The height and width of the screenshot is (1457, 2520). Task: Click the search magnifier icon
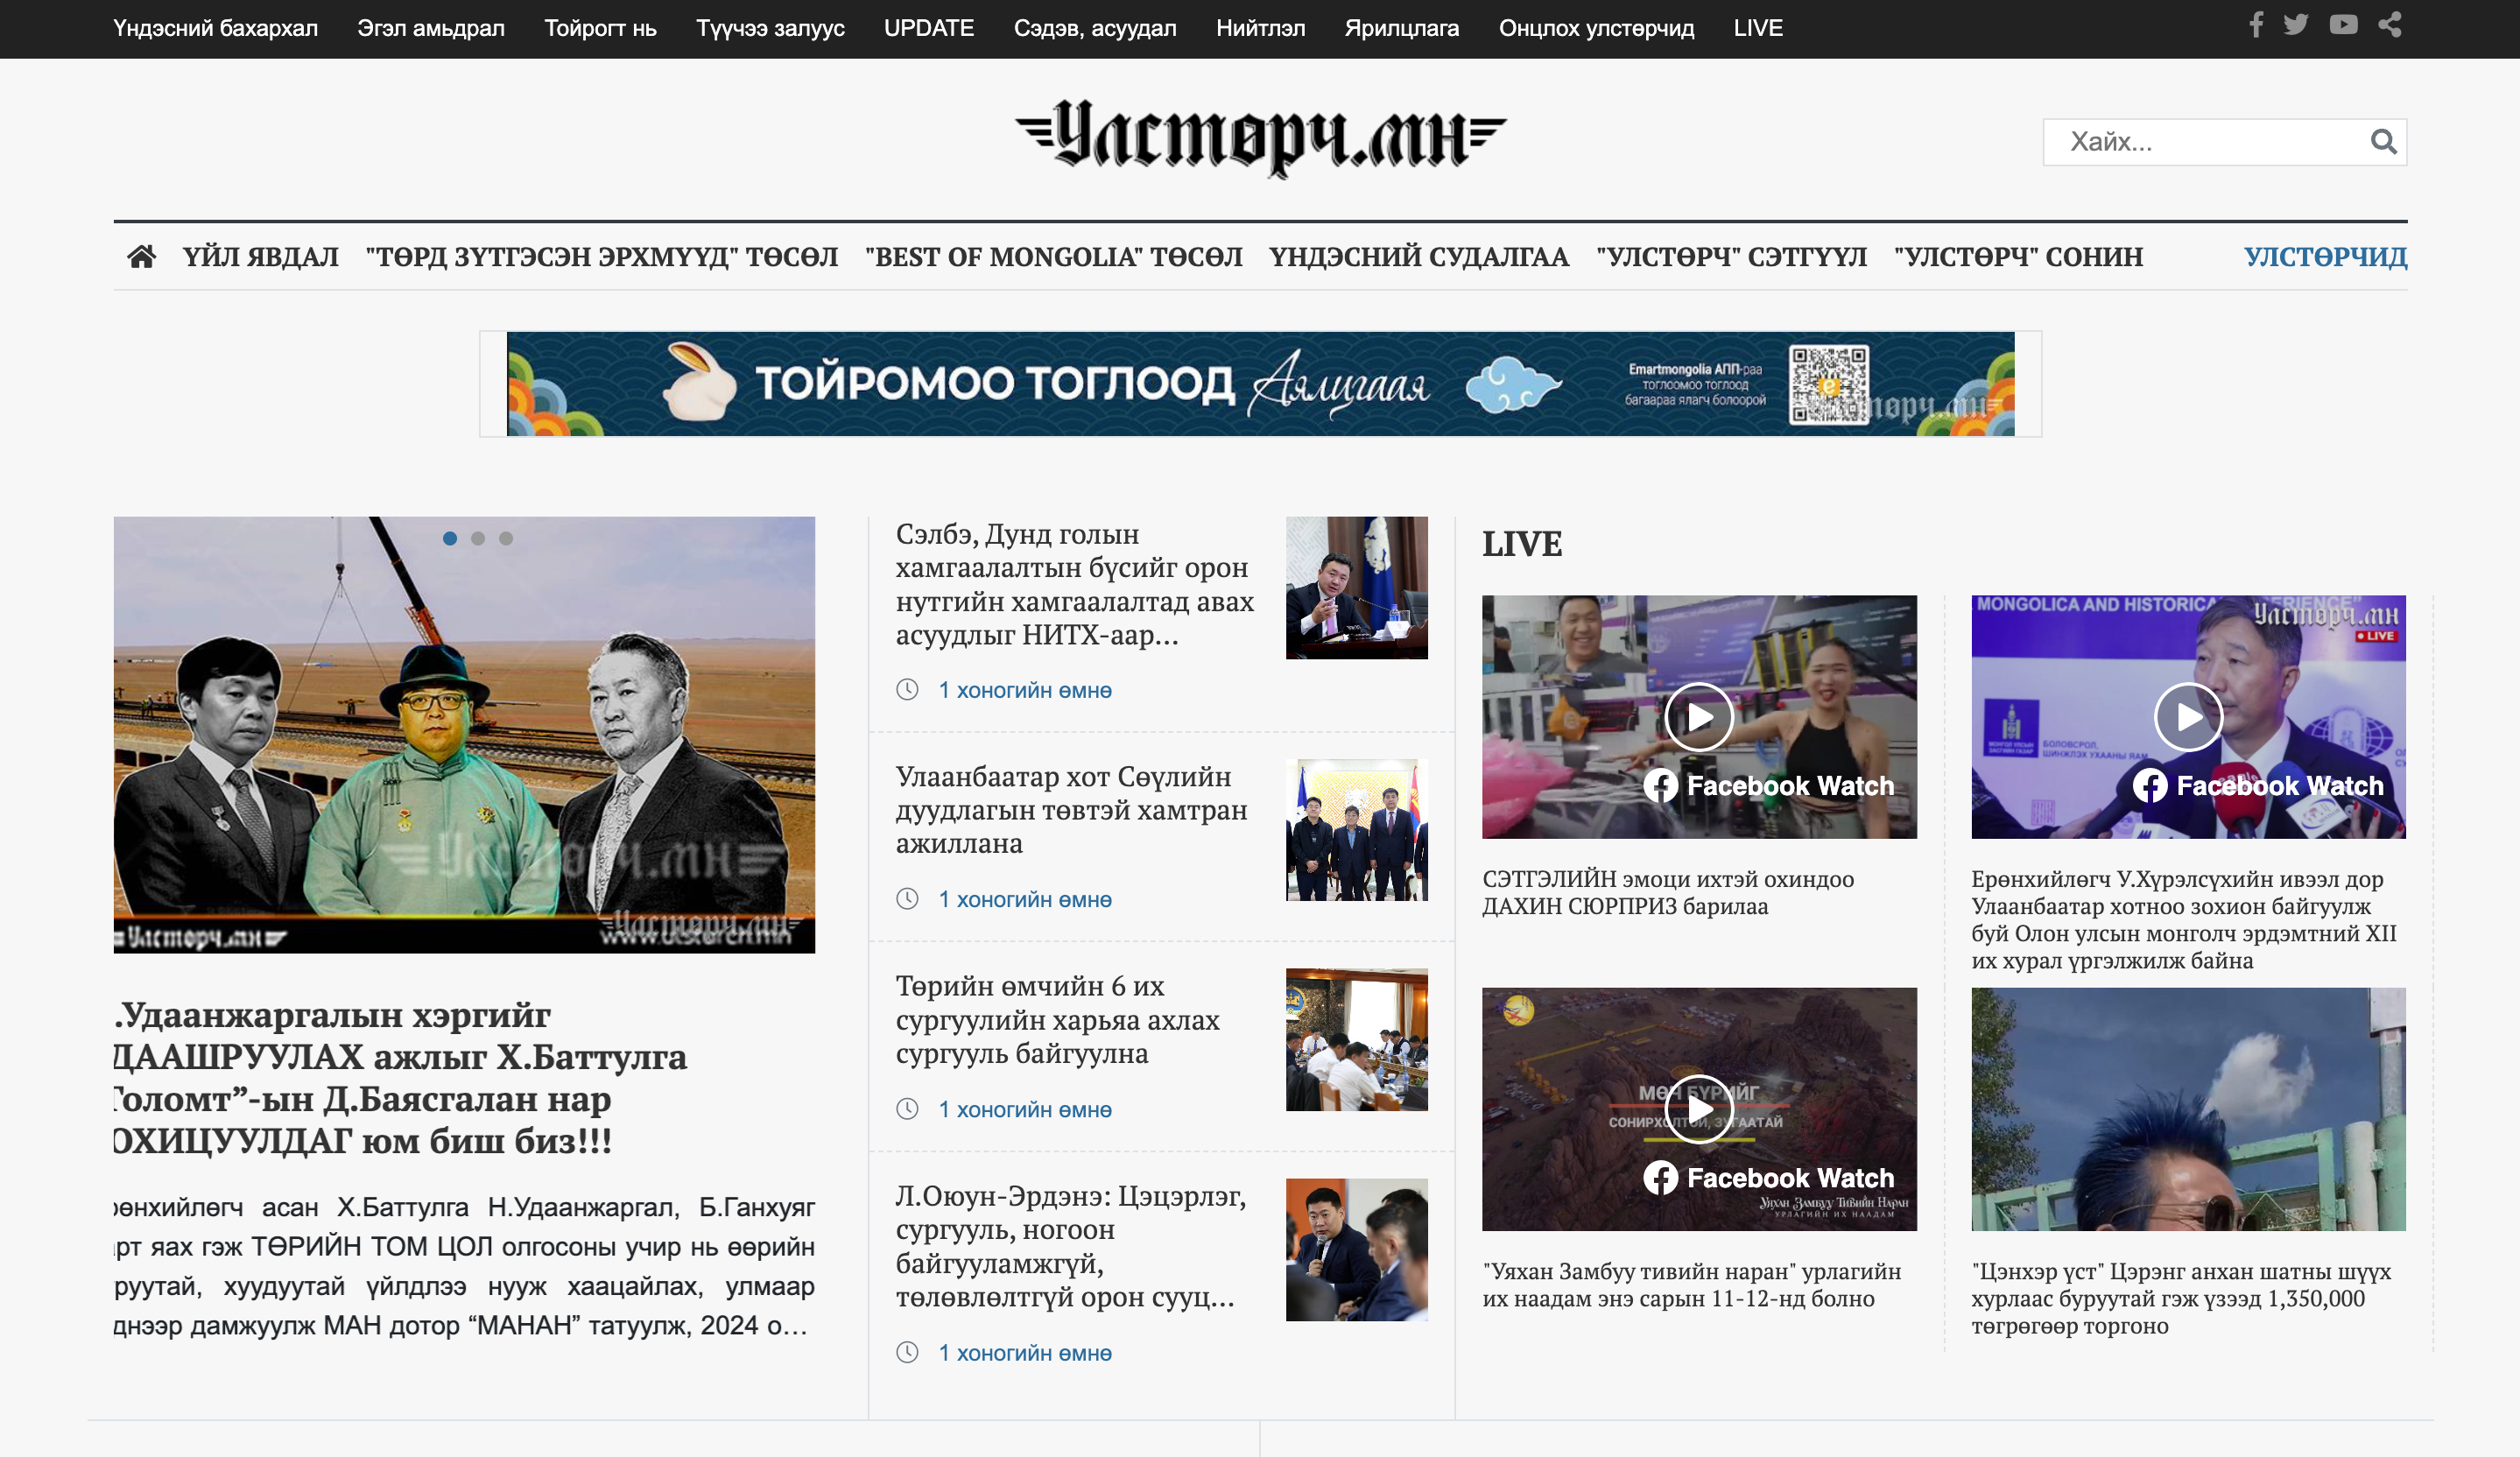click(x=2383, y=142)
